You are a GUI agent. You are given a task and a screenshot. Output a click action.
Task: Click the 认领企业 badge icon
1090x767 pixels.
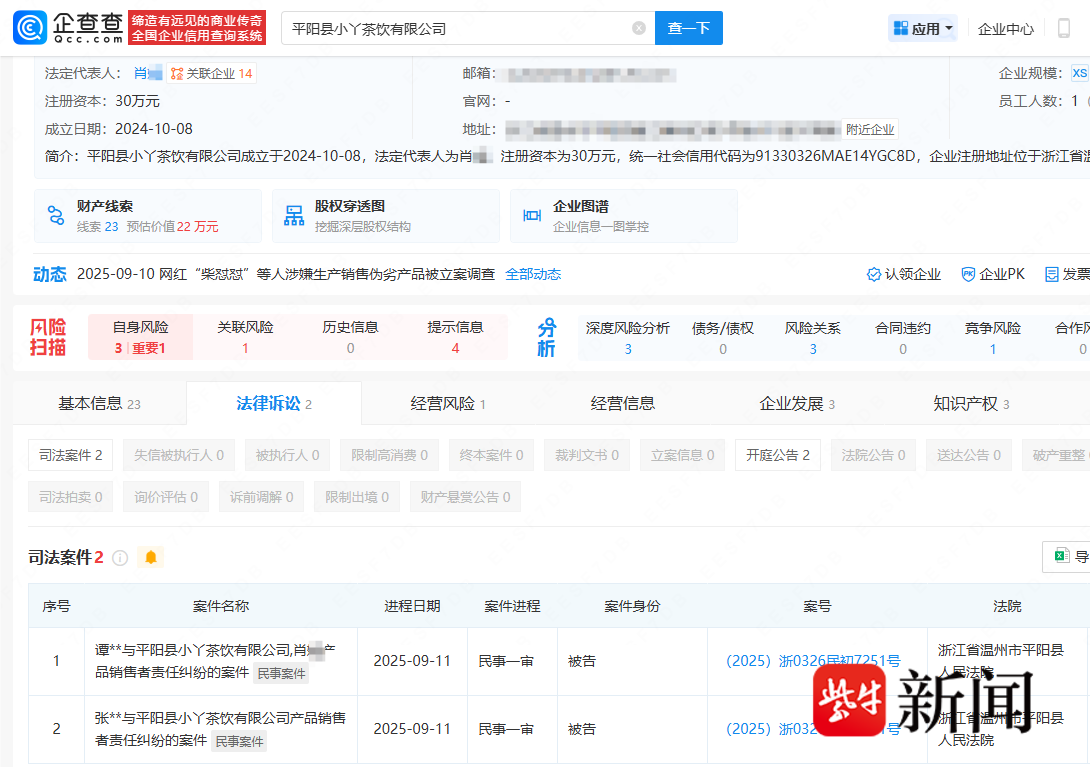point(874,275)
